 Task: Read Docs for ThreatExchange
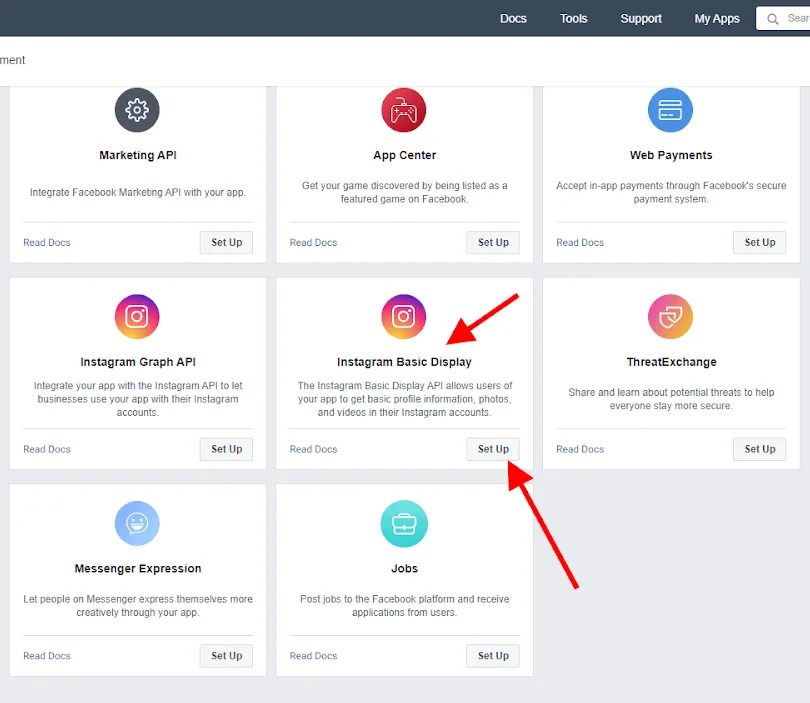point(580,449)
